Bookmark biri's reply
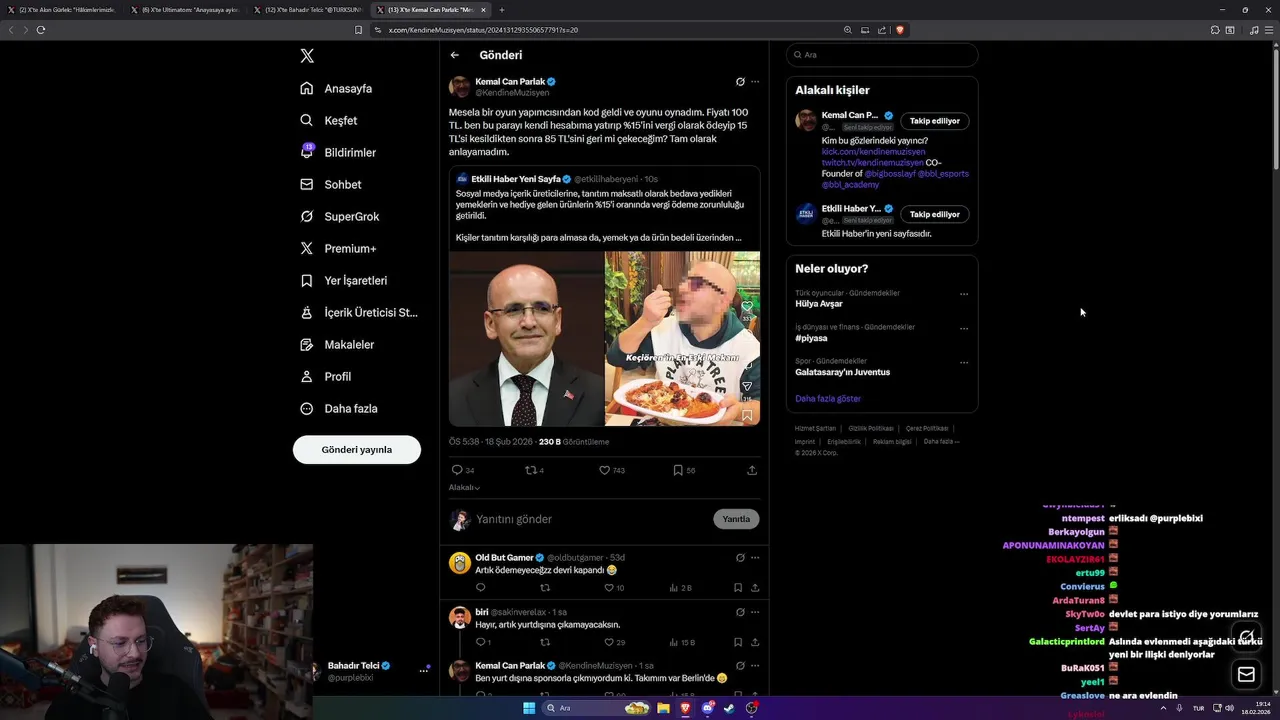The width and height of the screenshot is (1280, 720). [x=738, y=642]
